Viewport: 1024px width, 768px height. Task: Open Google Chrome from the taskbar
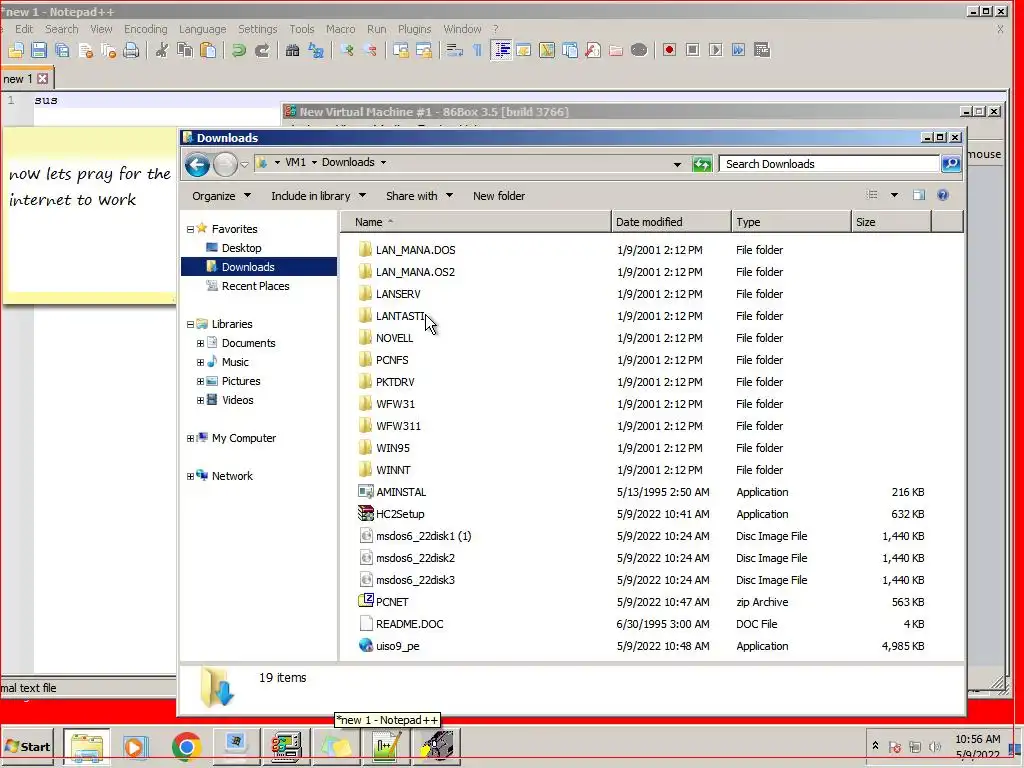click(187, 746)
